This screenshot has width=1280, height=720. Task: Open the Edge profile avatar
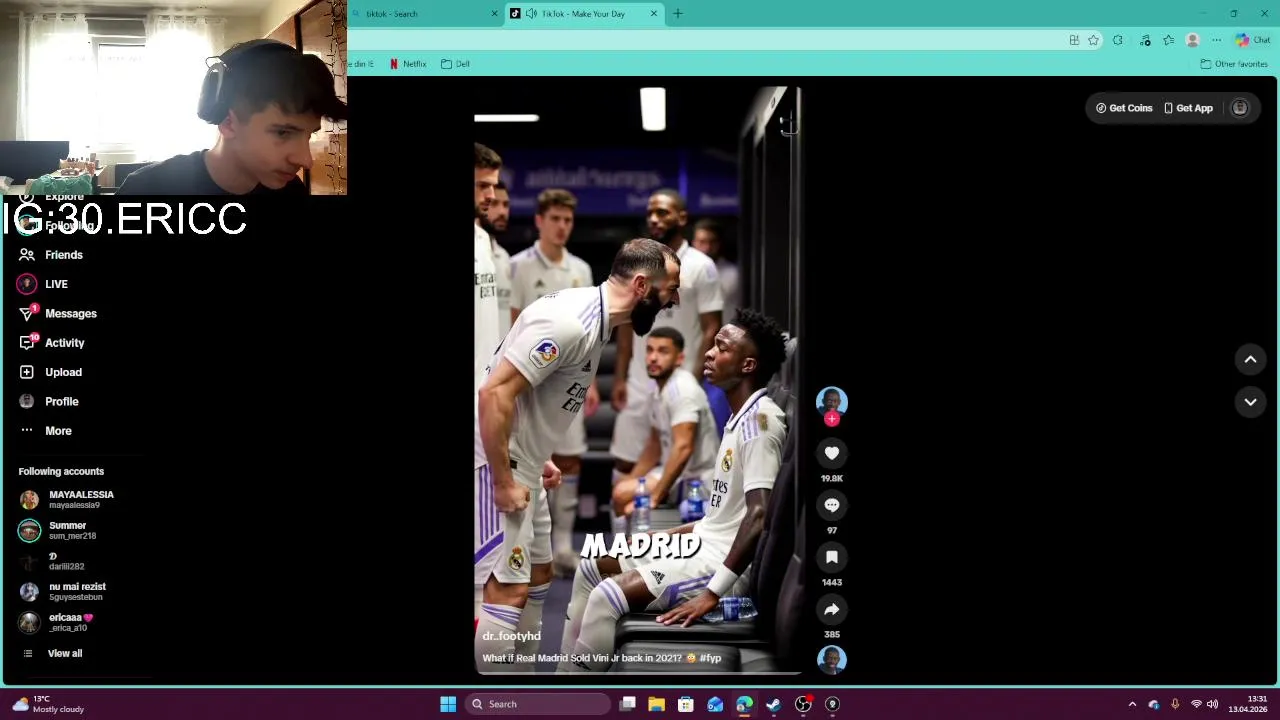point(1192,40)
